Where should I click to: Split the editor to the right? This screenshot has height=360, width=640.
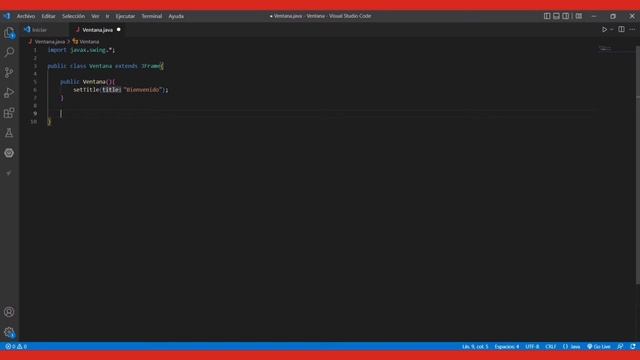coord(621,29)
